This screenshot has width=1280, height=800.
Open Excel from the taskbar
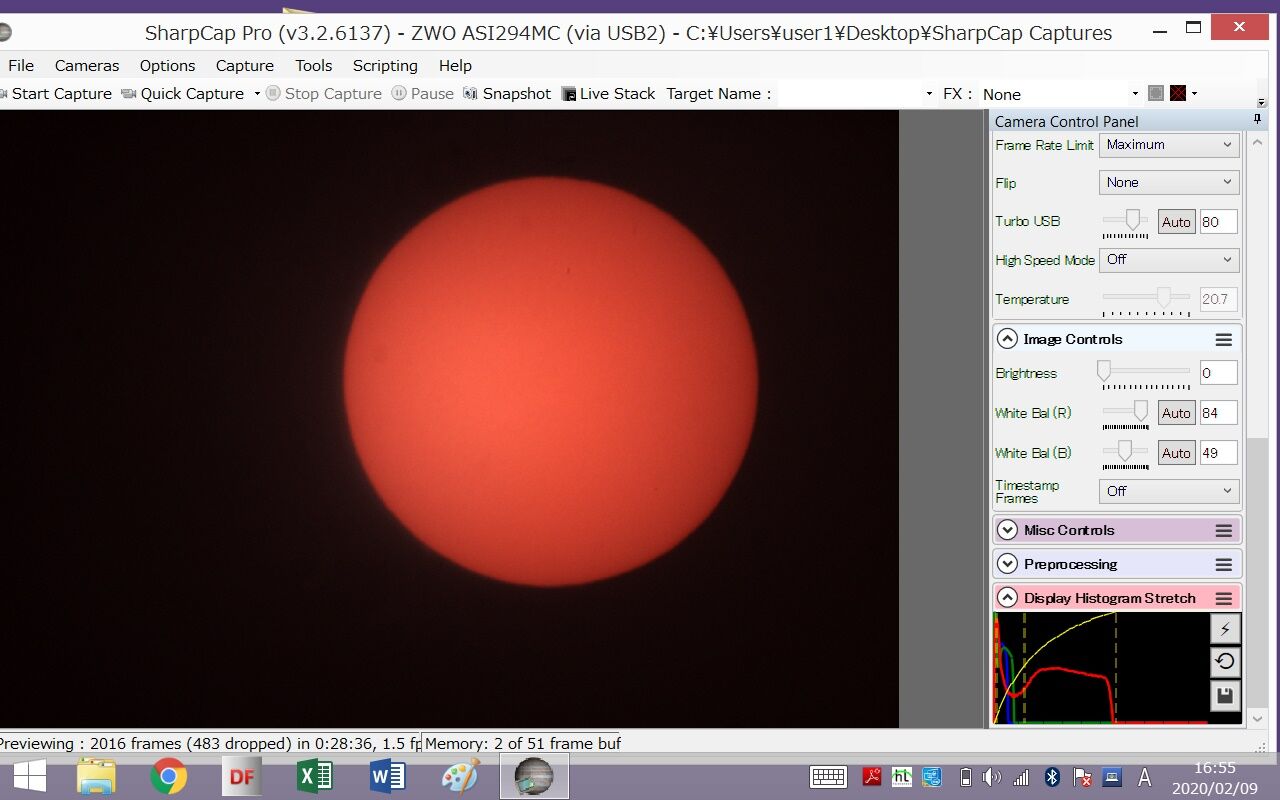(x=314, y=776)
